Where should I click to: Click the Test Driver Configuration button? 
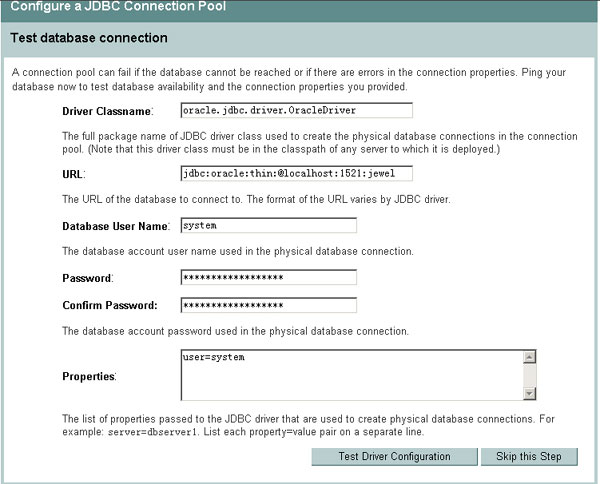pos(395,456)
